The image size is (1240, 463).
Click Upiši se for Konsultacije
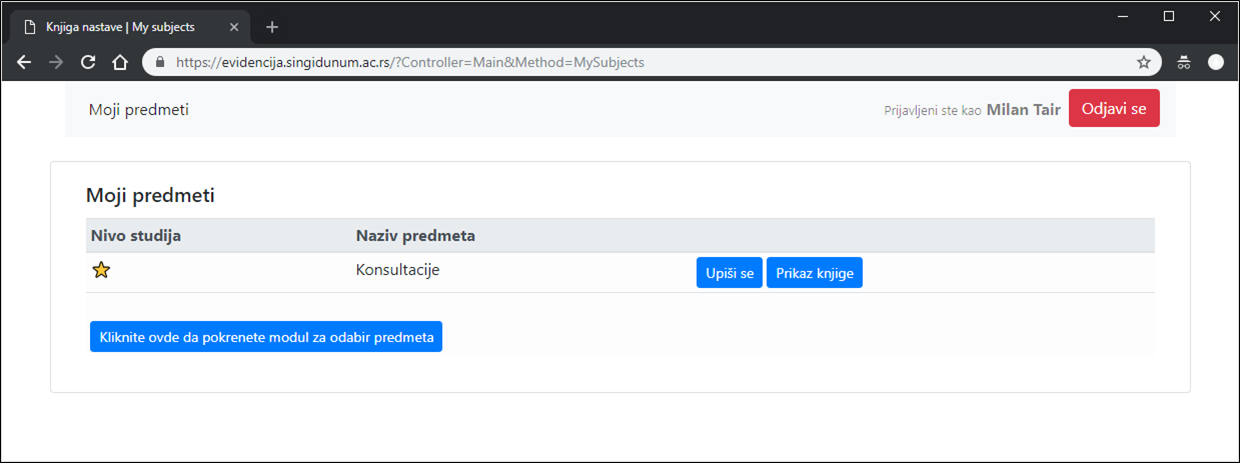tap(729, 273)
